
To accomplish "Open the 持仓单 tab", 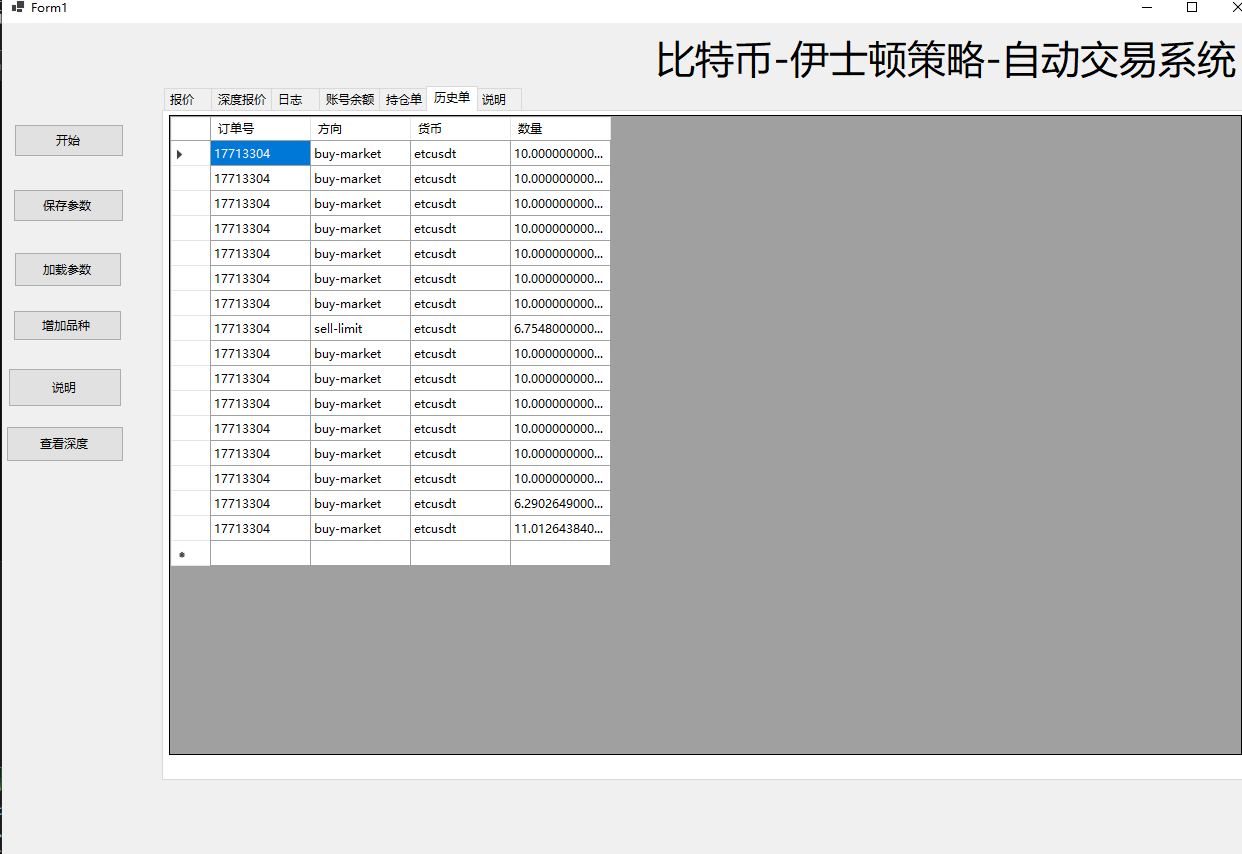I will pos(404,100).
